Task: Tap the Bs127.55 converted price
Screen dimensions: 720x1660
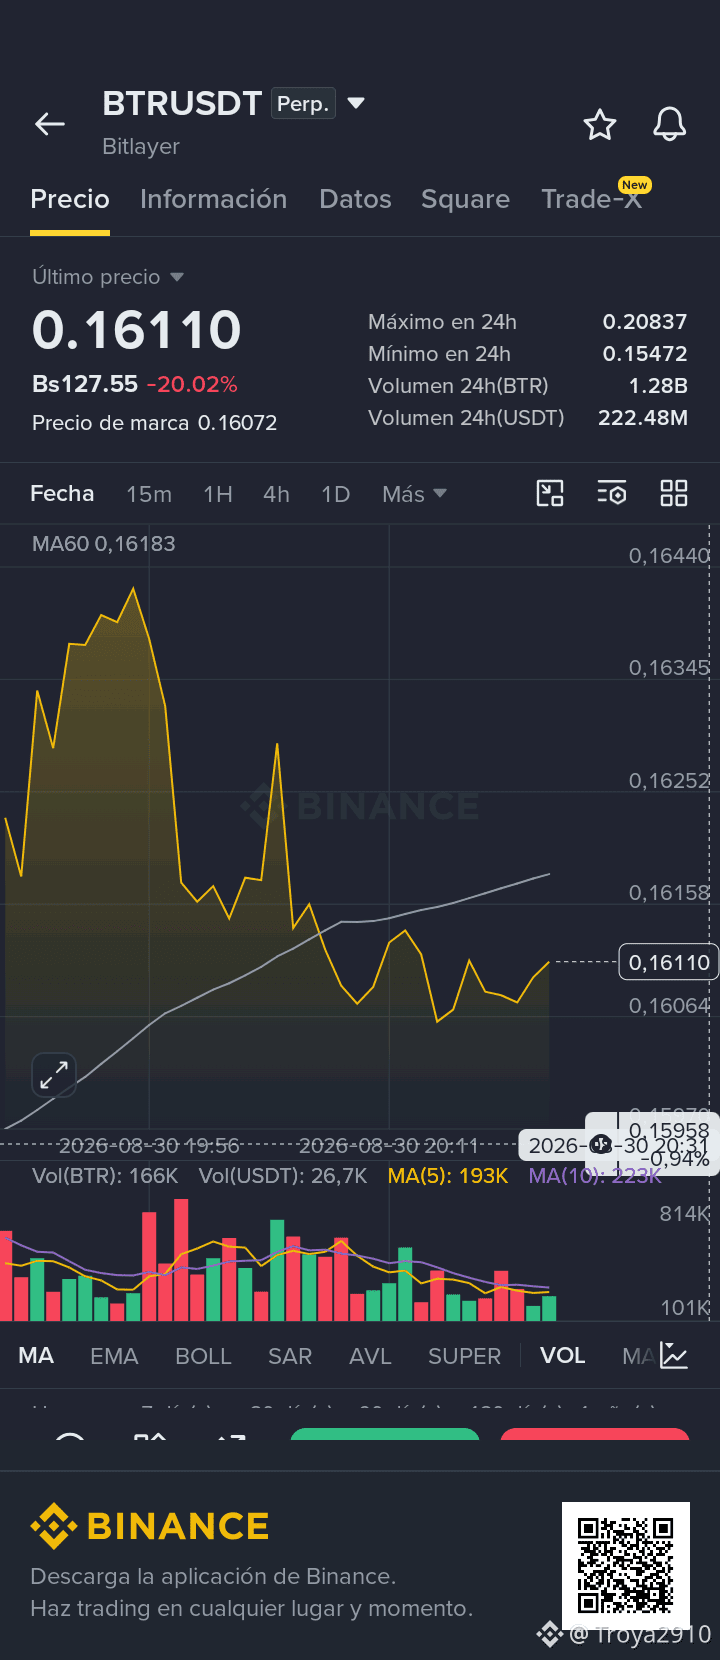Action: click(x=85, y=384)
